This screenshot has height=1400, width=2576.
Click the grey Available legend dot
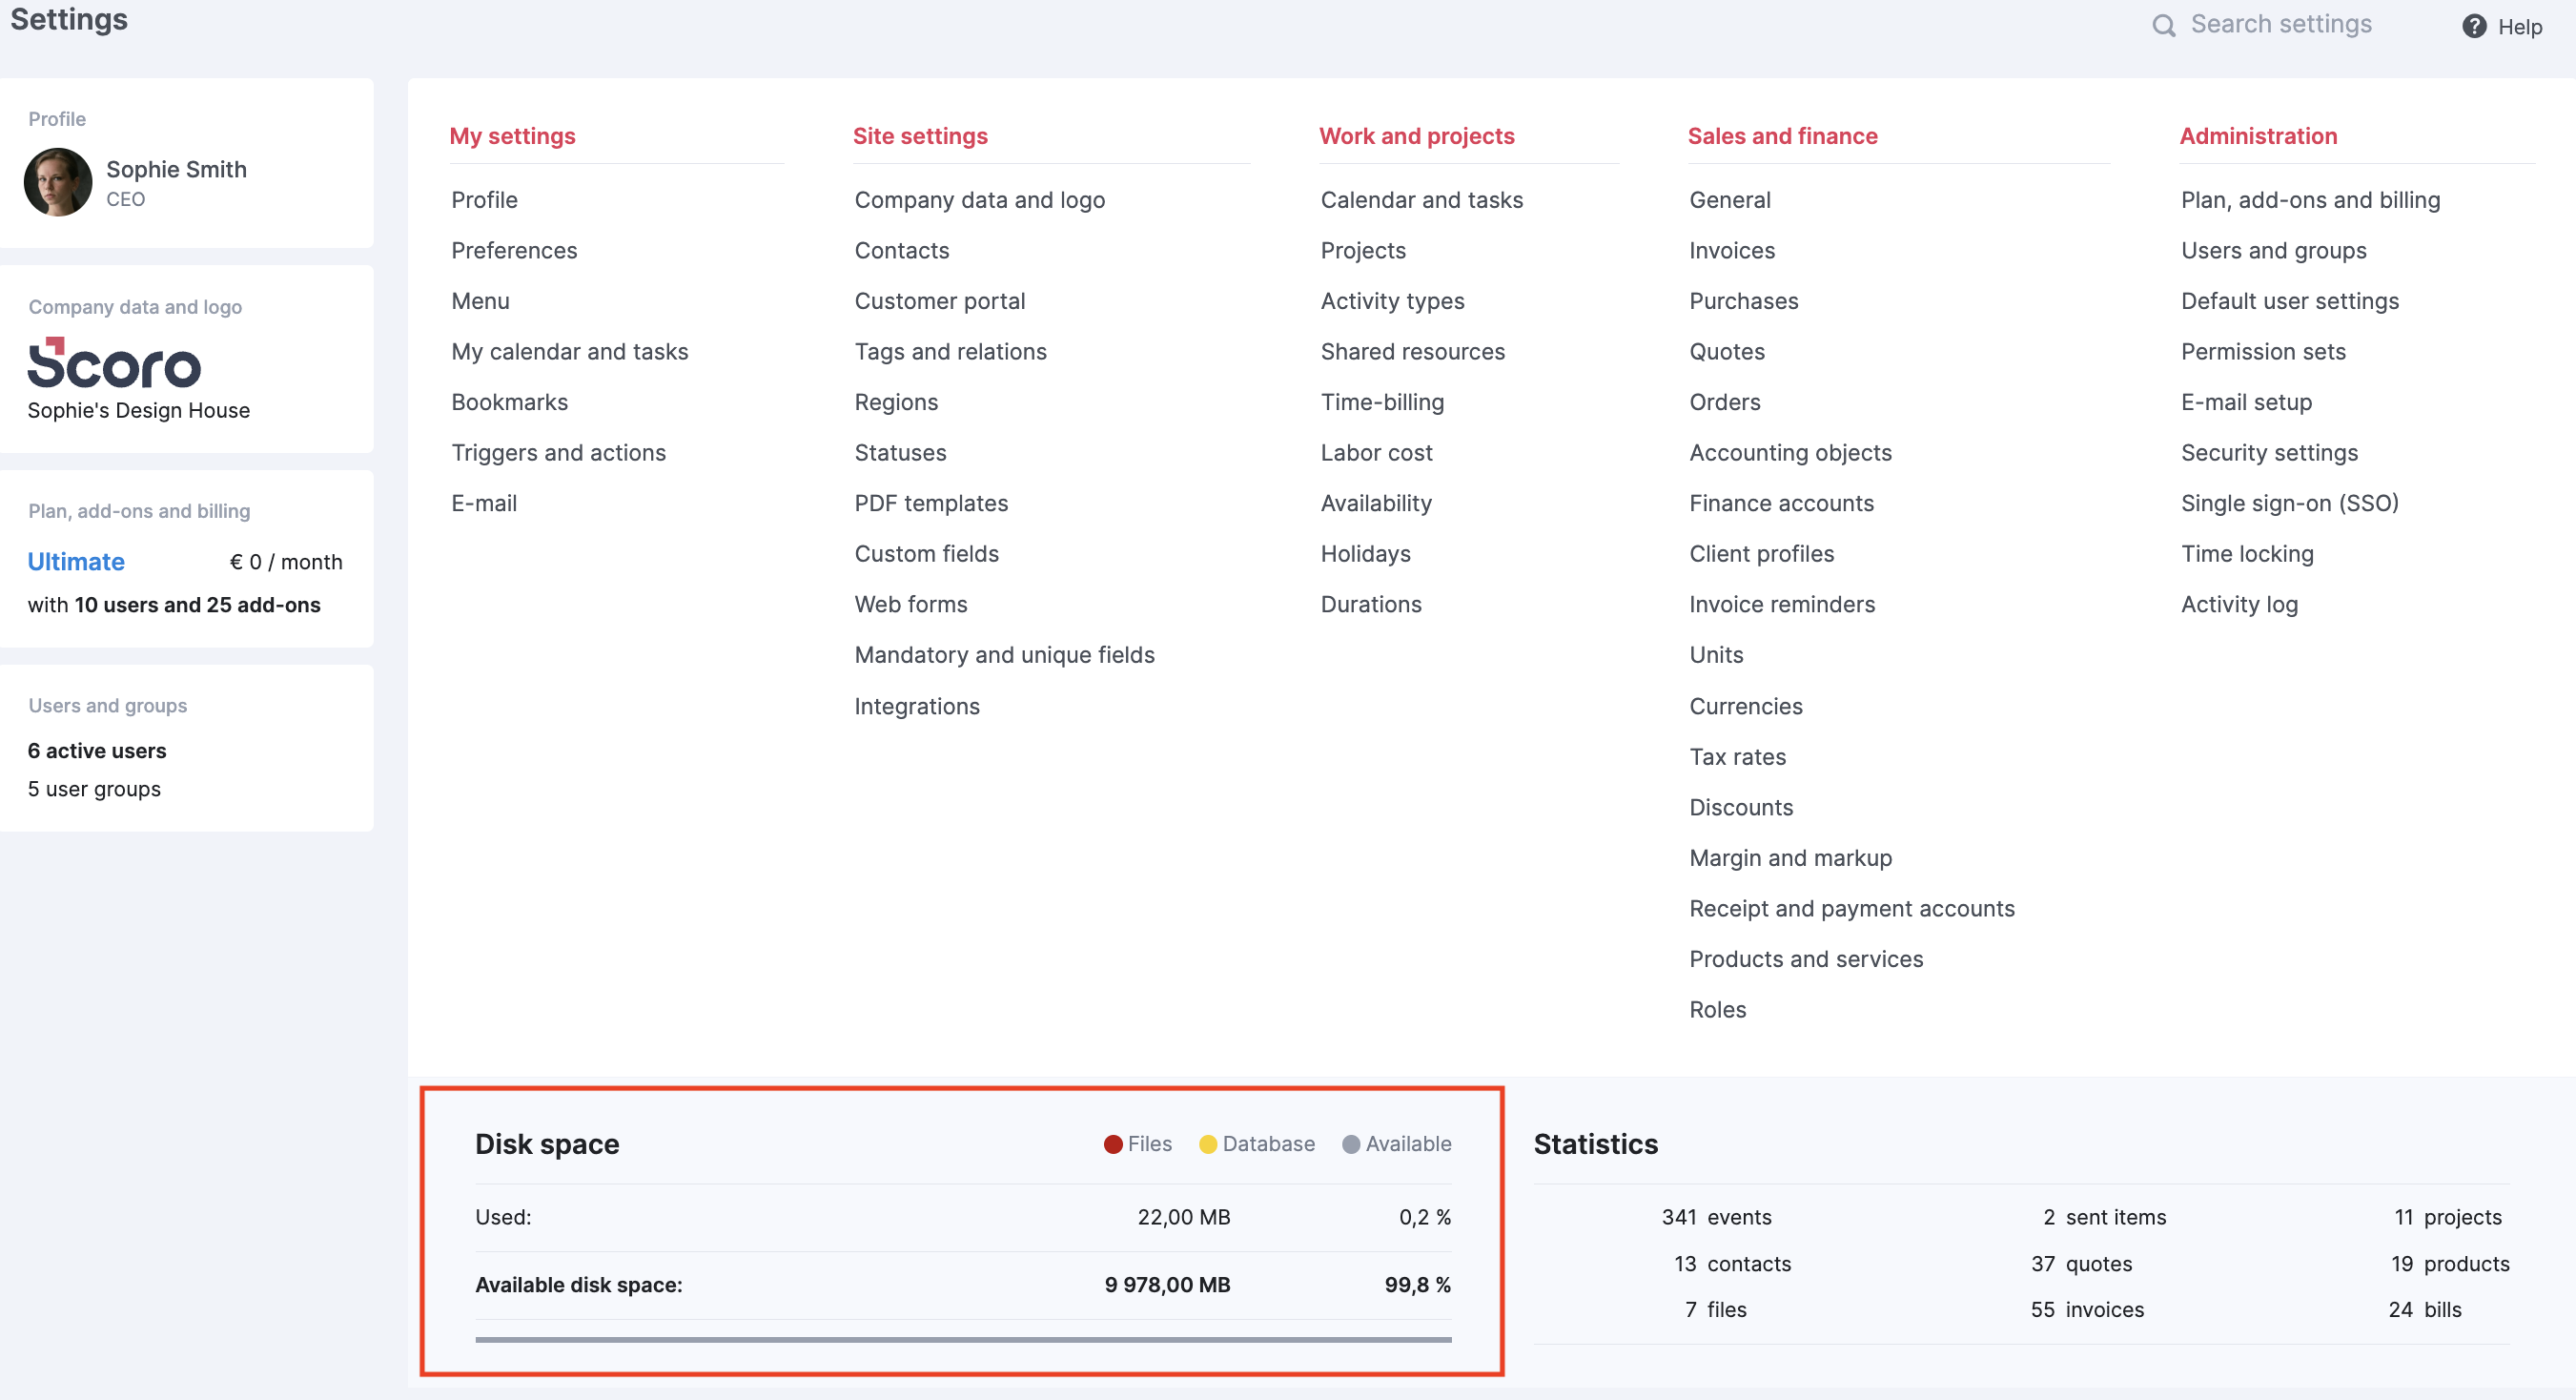pyautogui.click(x=1351, y=1144)
